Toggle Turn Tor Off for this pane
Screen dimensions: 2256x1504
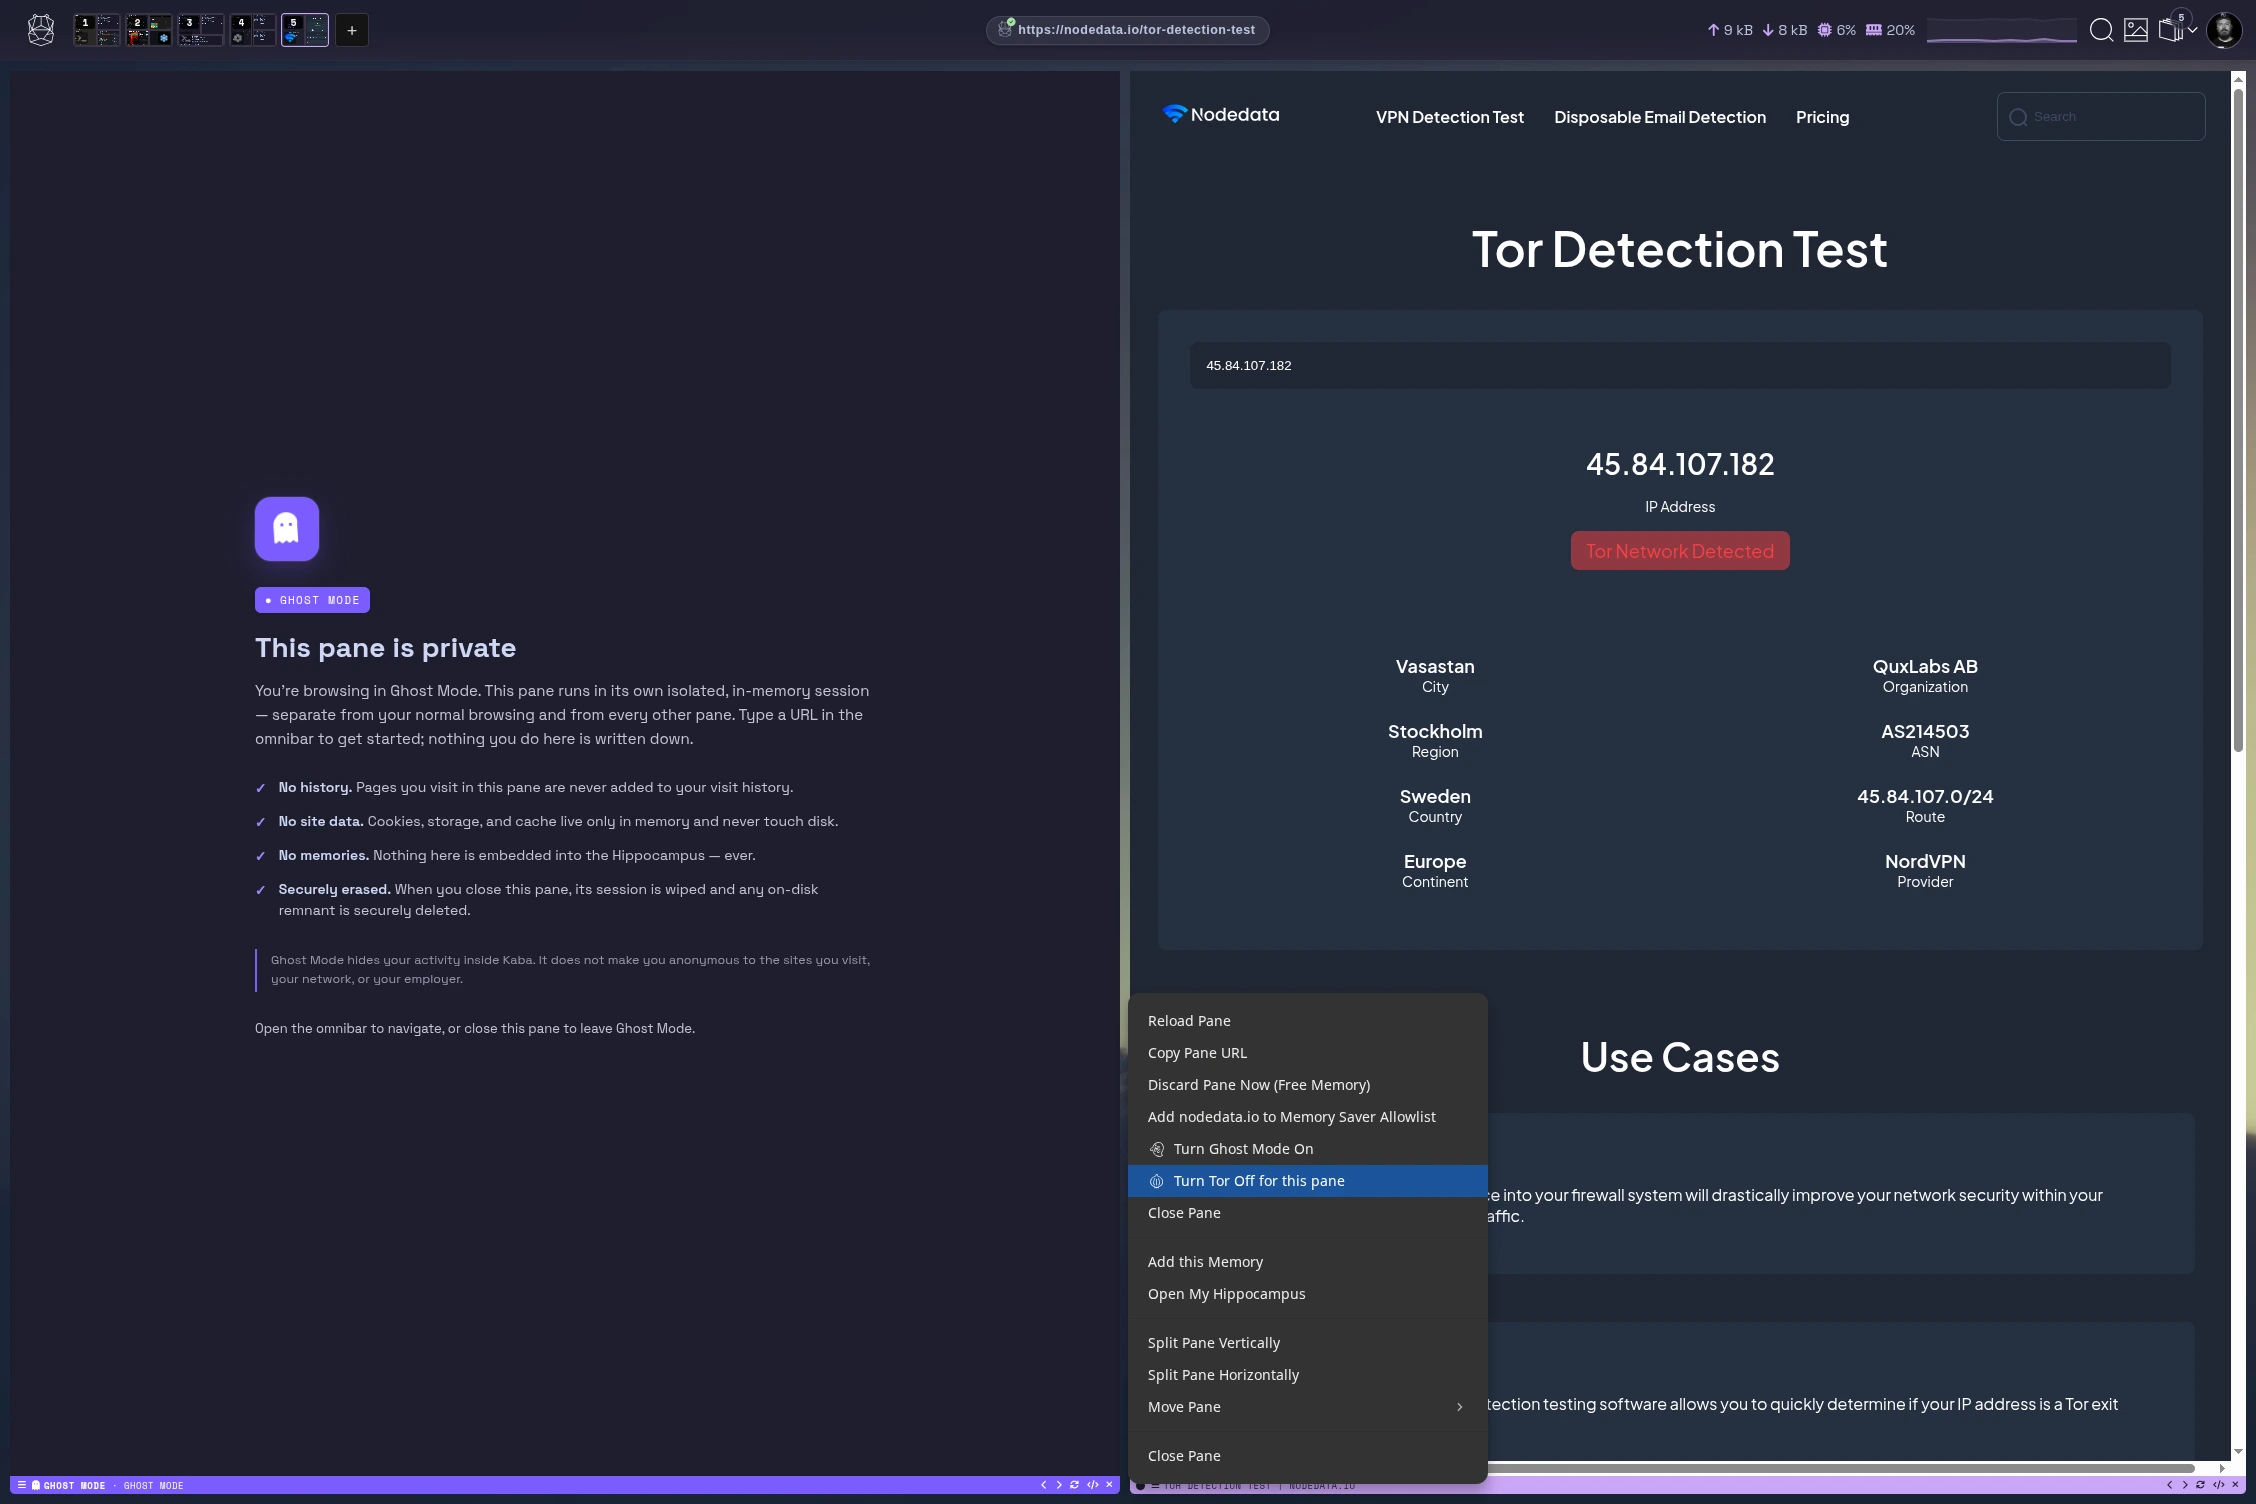point(1308,1181)
